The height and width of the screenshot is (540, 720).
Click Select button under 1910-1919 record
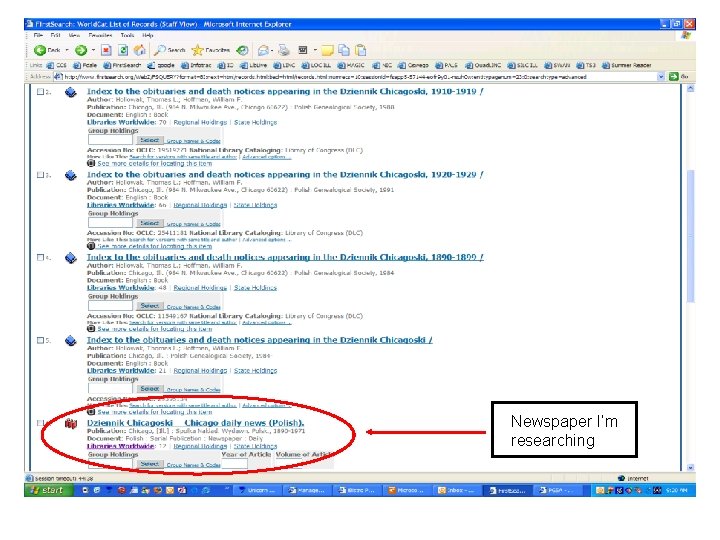pos(150,140)
